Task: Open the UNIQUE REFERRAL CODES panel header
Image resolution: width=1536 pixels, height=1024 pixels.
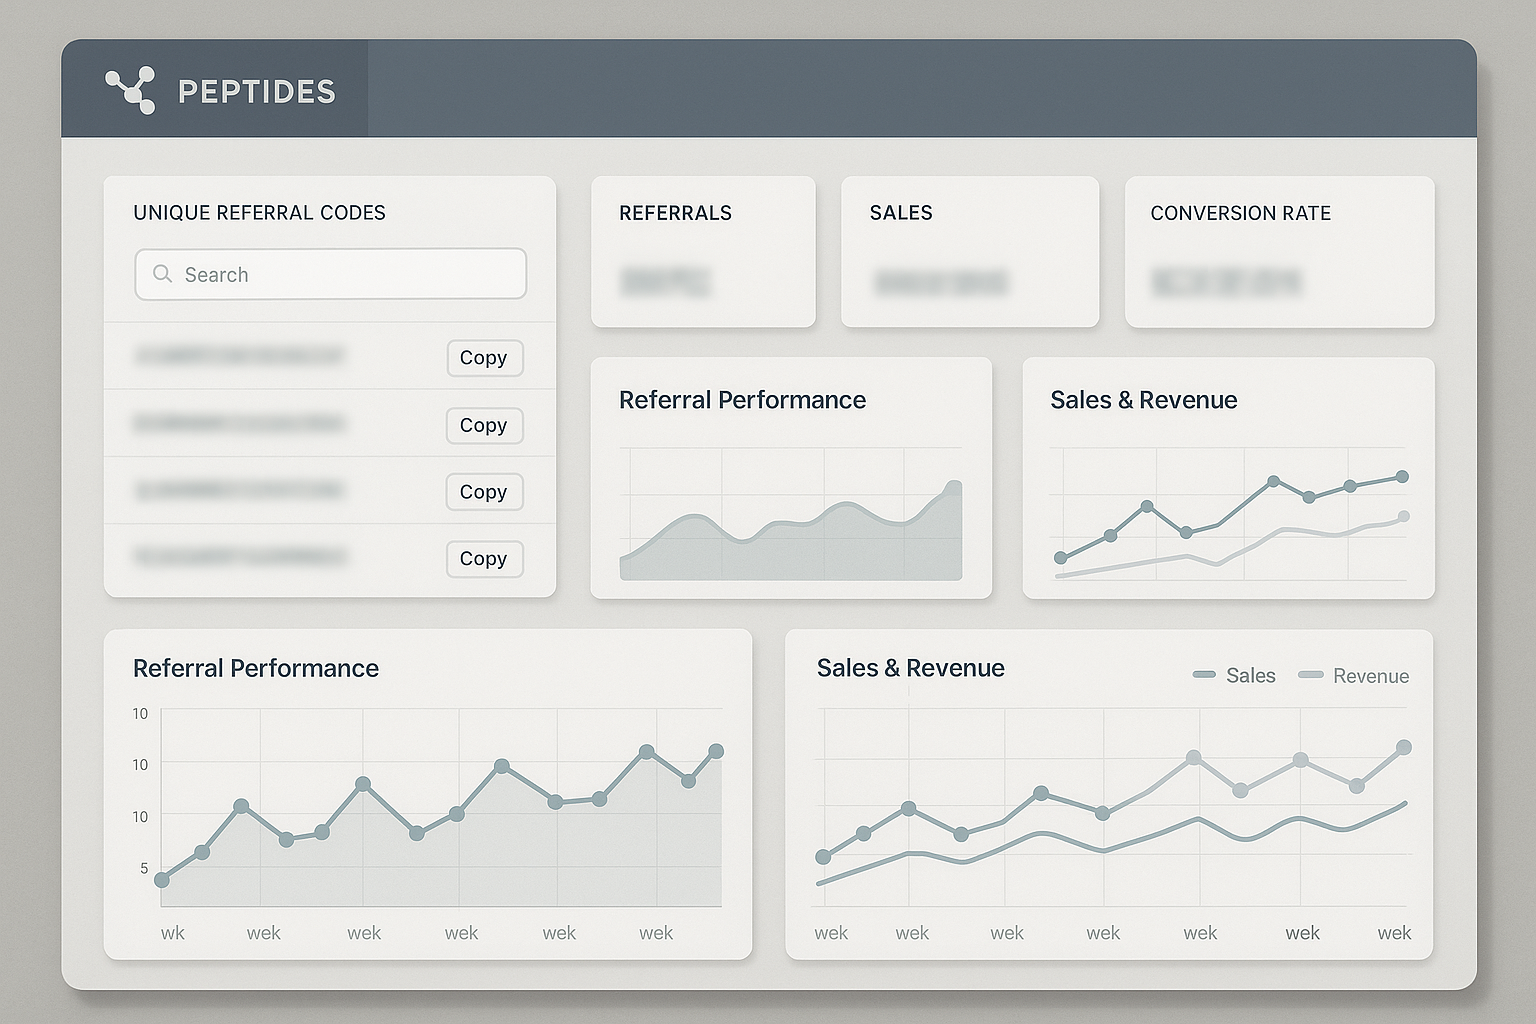Action: (x=260, y=212)
